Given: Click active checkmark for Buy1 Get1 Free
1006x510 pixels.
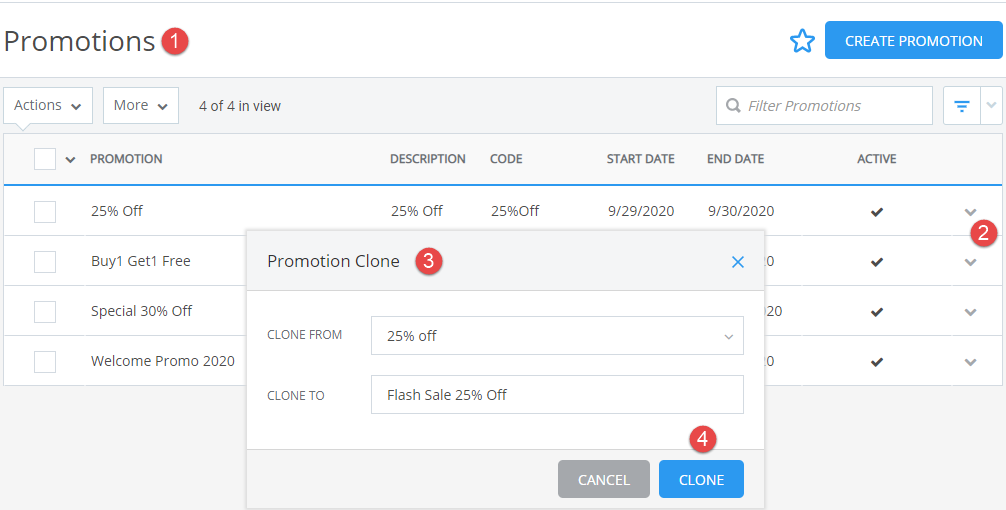Looking at the screenshot, I should [876, 262].
